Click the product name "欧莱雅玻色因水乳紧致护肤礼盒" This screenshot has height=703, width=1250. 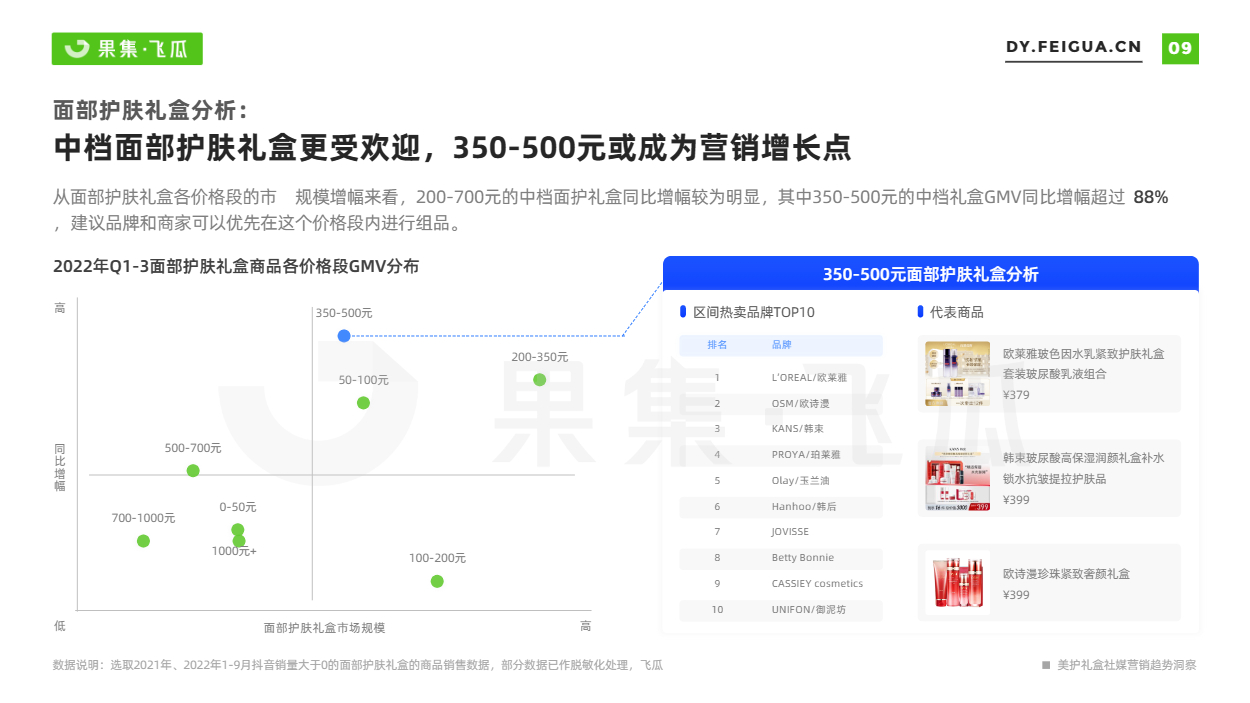tap(1084, 354)
